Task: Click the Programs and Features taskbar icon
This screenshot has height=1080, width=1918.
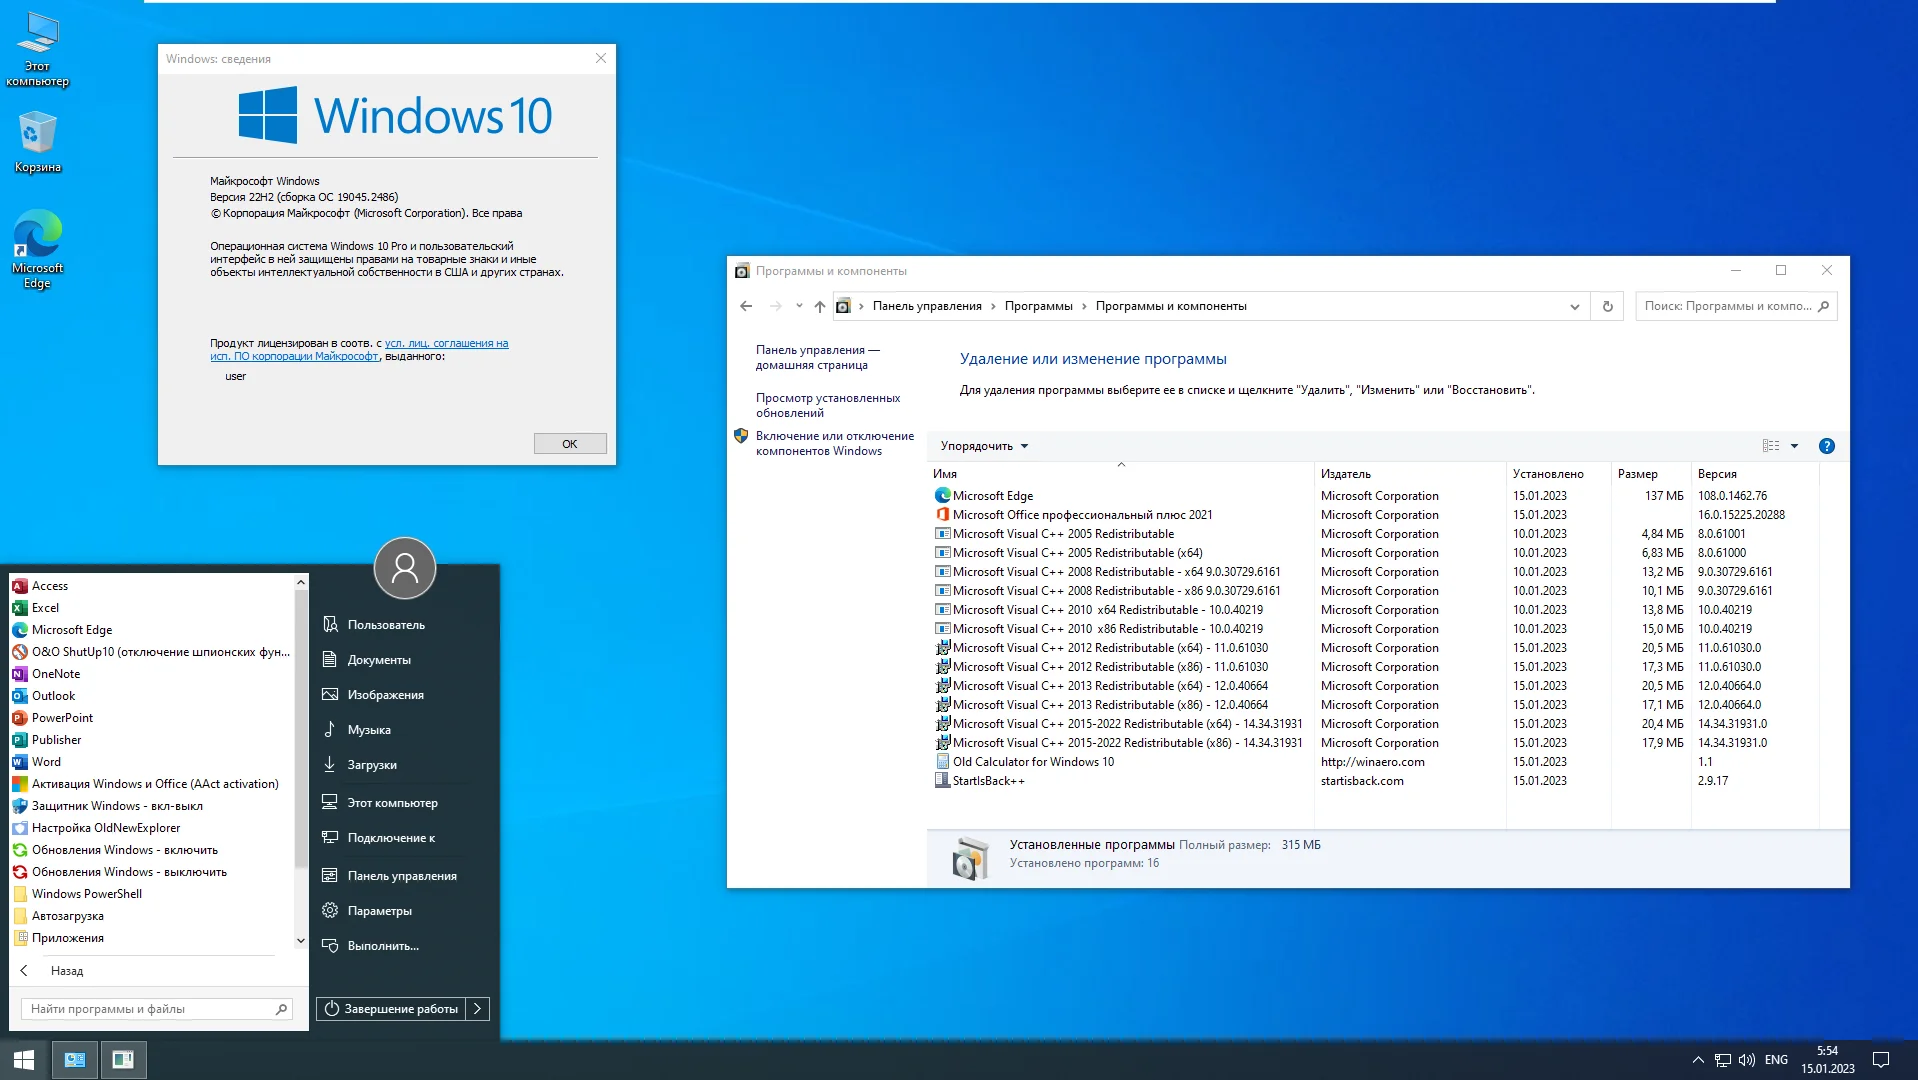Action: [123, 1060]
